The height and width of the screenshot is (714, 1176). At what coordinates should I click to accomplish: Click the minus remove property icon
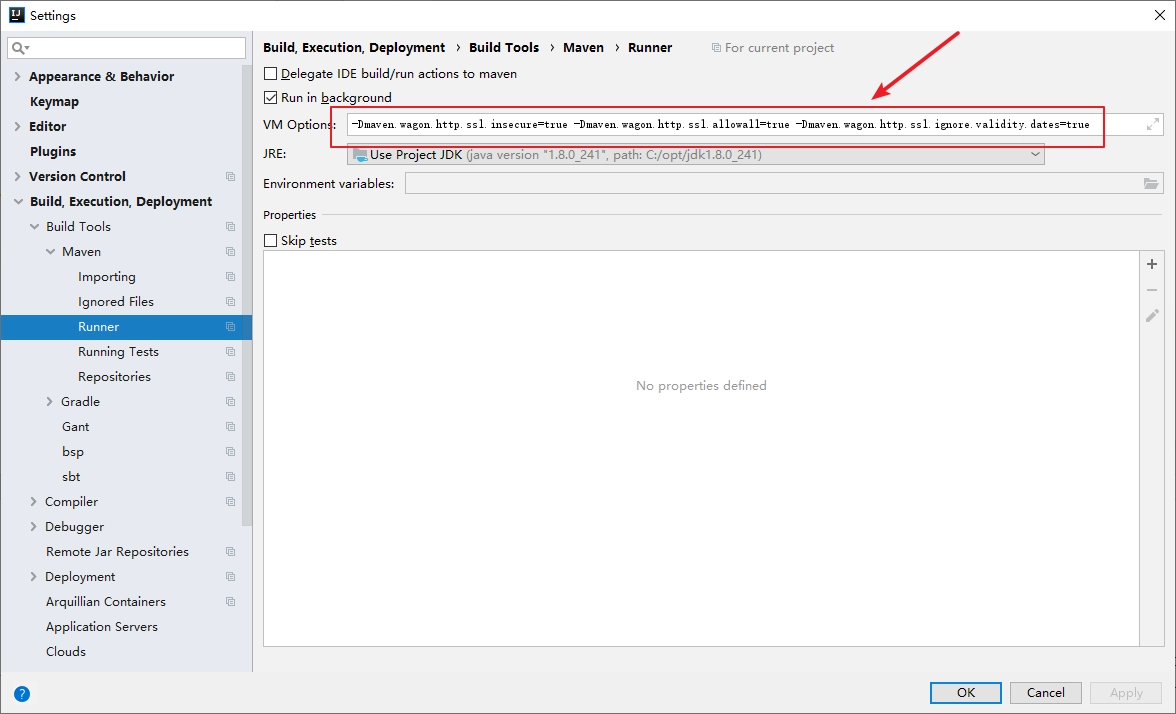click(x=1152, y=290)
